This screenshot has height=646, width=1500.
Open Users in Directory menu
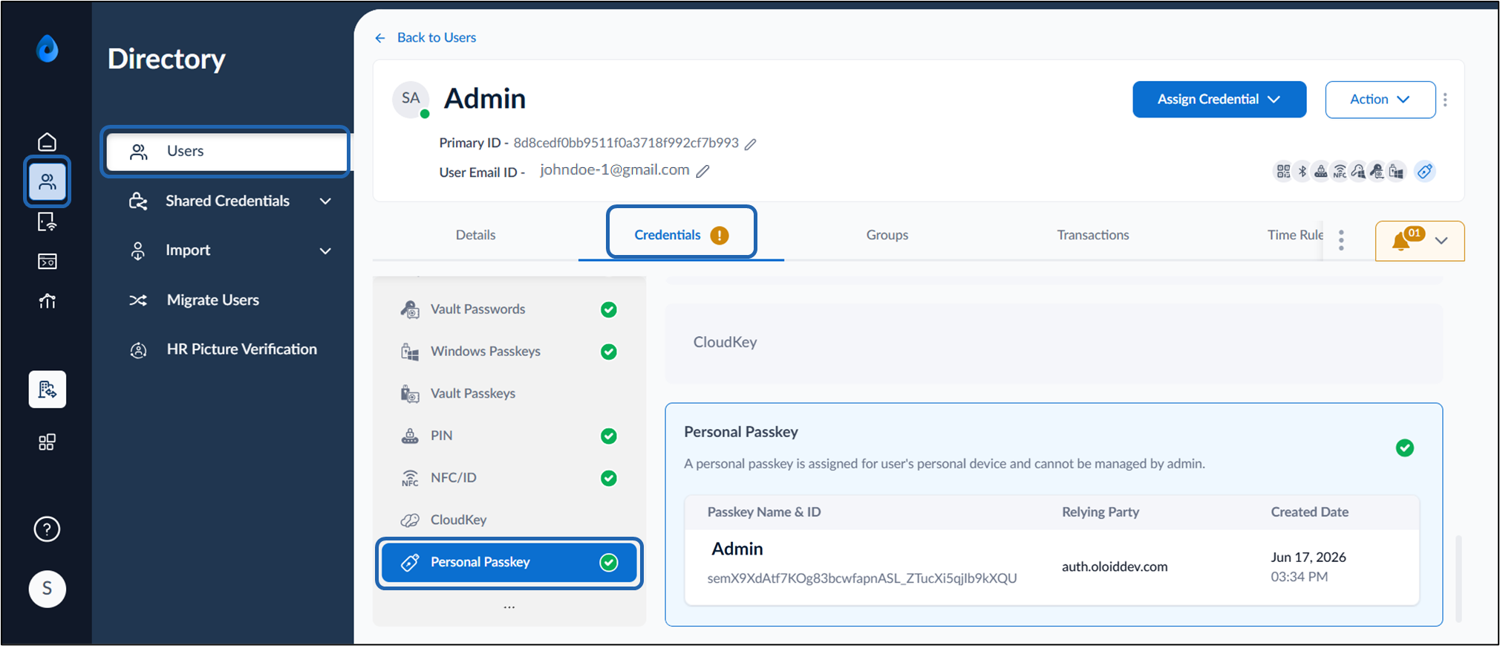click(x=226, y=151)
